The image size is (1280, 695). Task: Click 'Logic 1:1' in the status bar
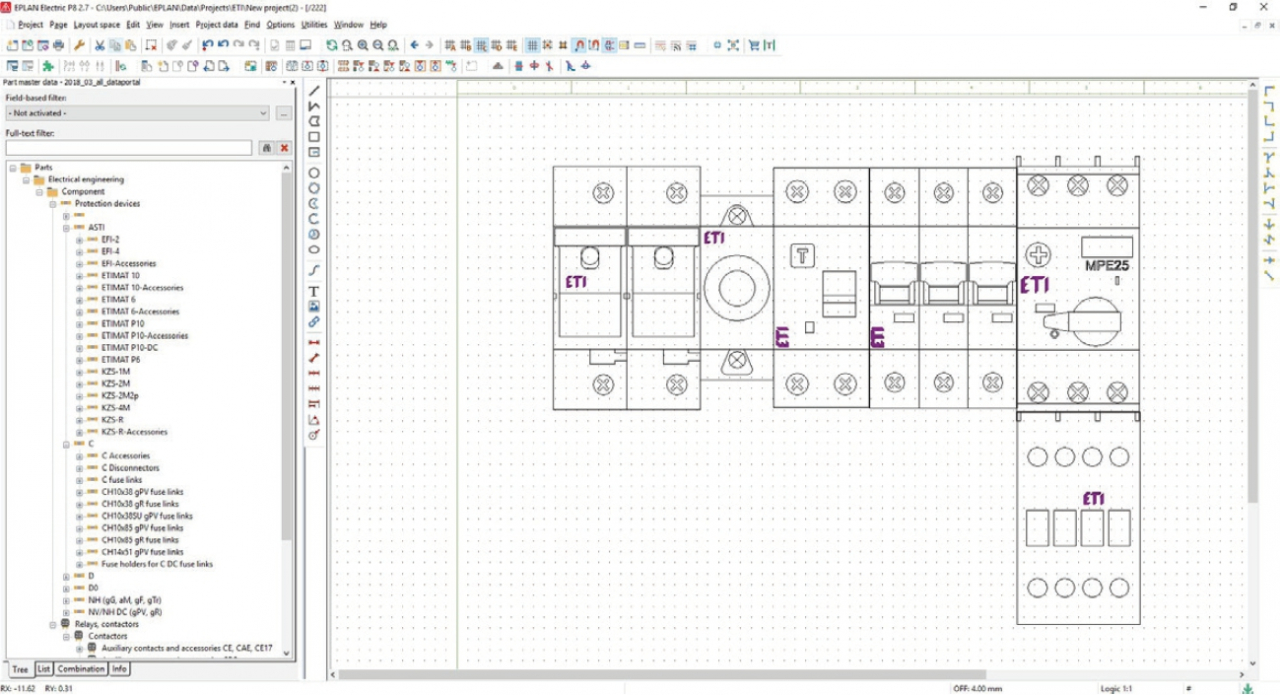pos(1116,688)
